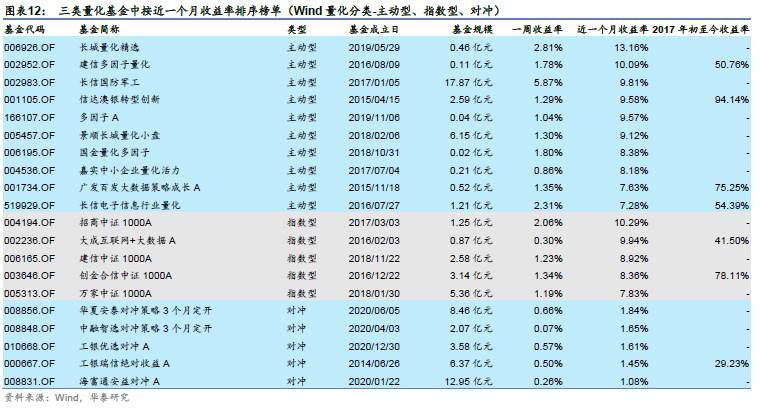The image size is (761, 411).
Task: Select fund code 005313.OF
Action: click(29, 293)
